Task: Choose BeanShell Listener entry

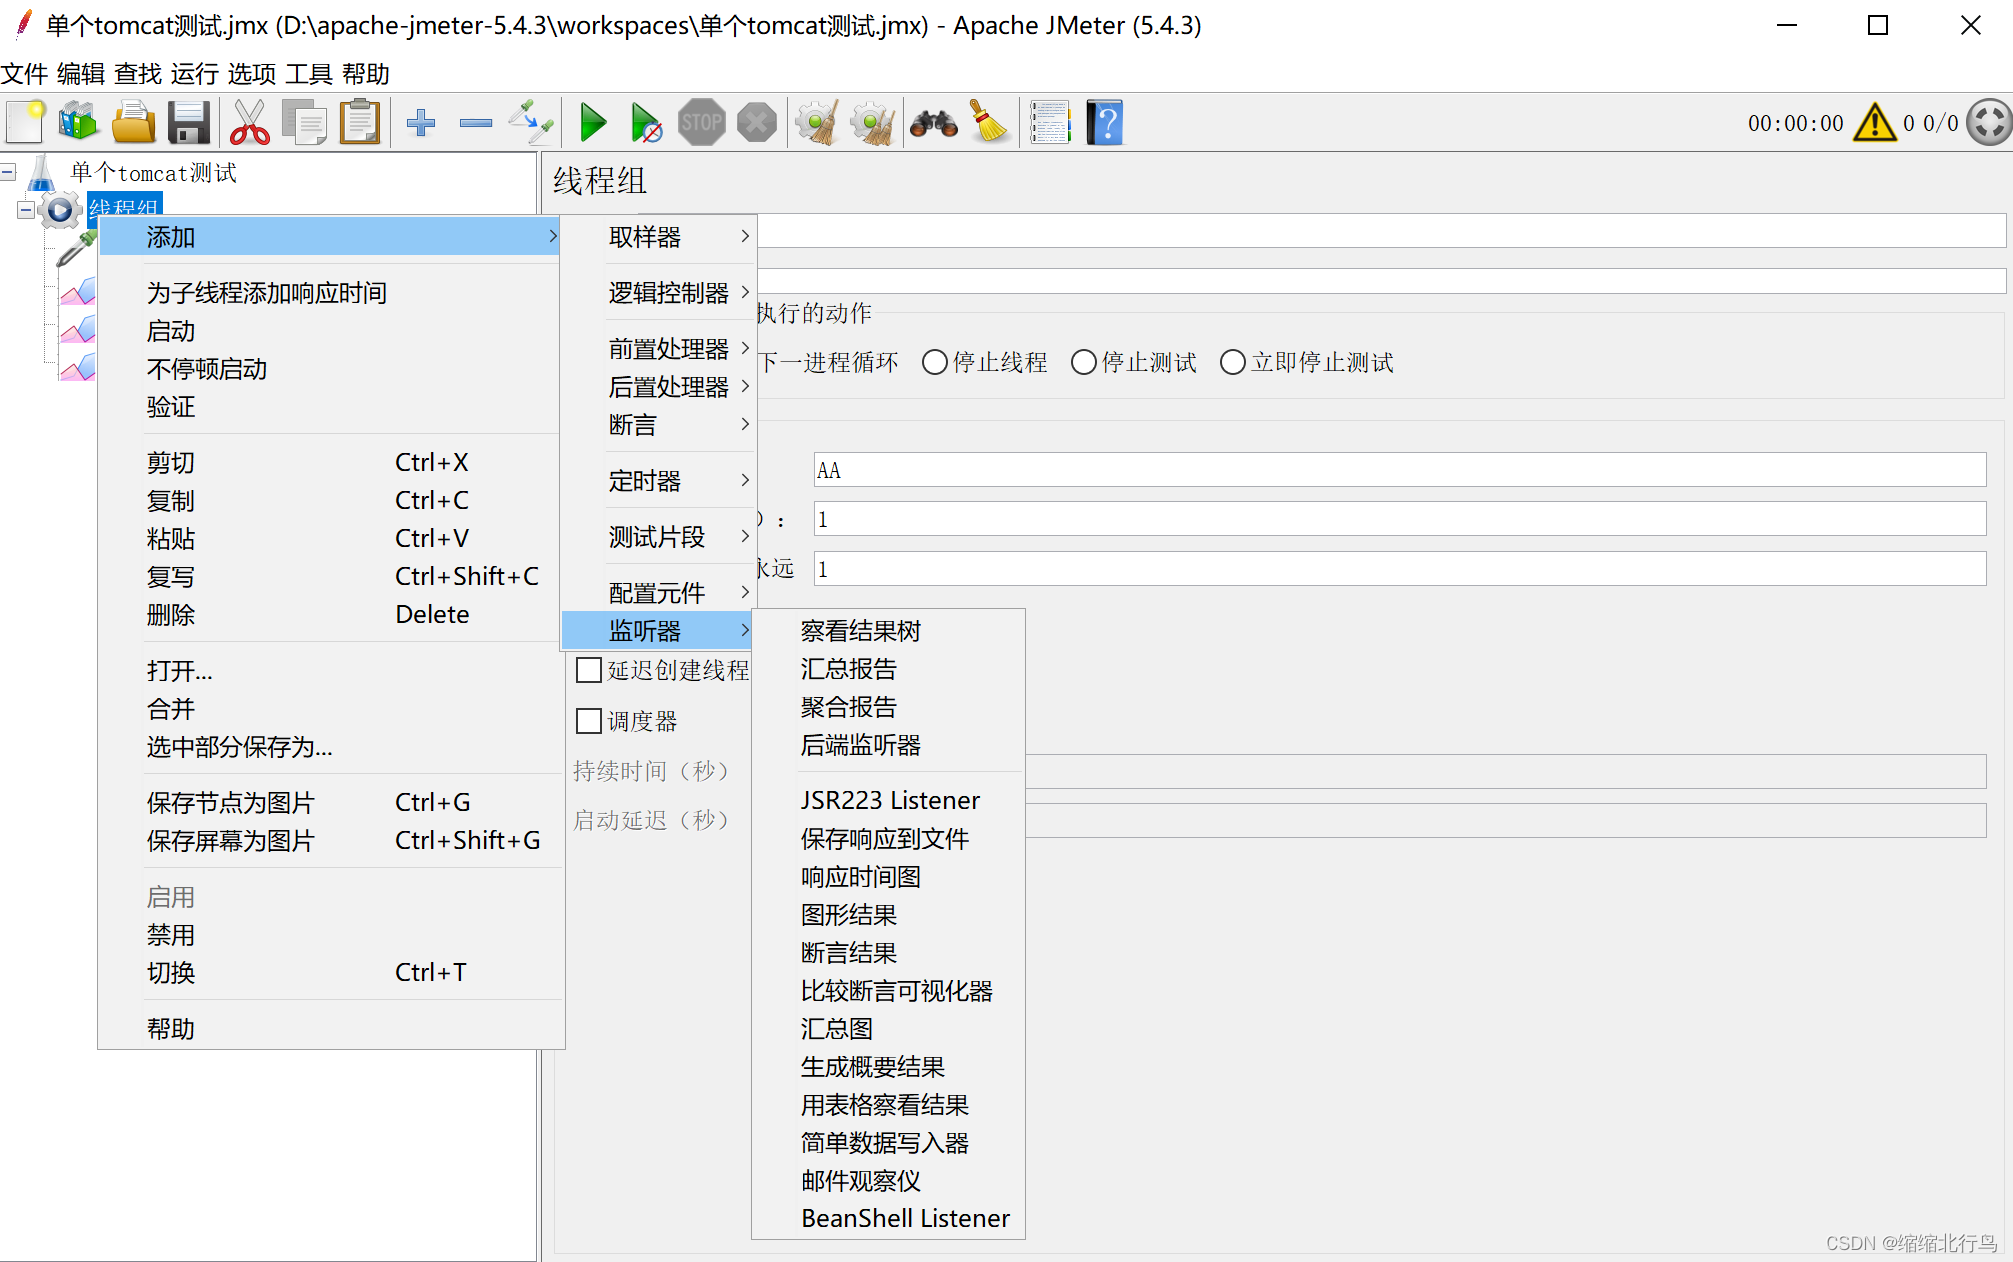Action: [x=888, y=1219]
